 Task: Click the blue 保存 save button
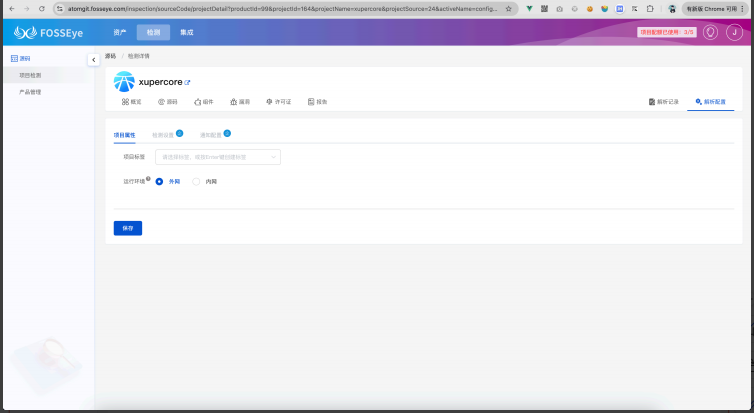[128, 228]
